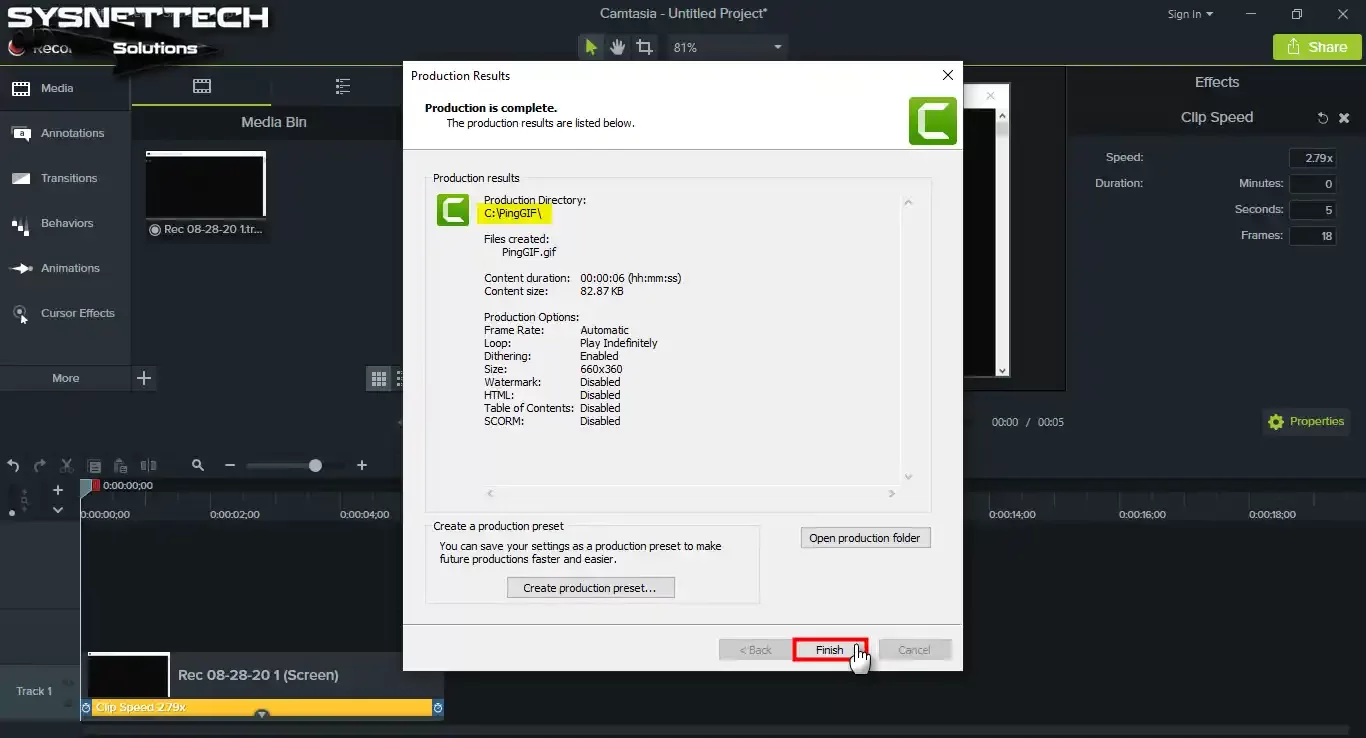Viewport: 1366px width, 738px height.
Task: Click production results scroll down arrow
Action: point(908,477)
